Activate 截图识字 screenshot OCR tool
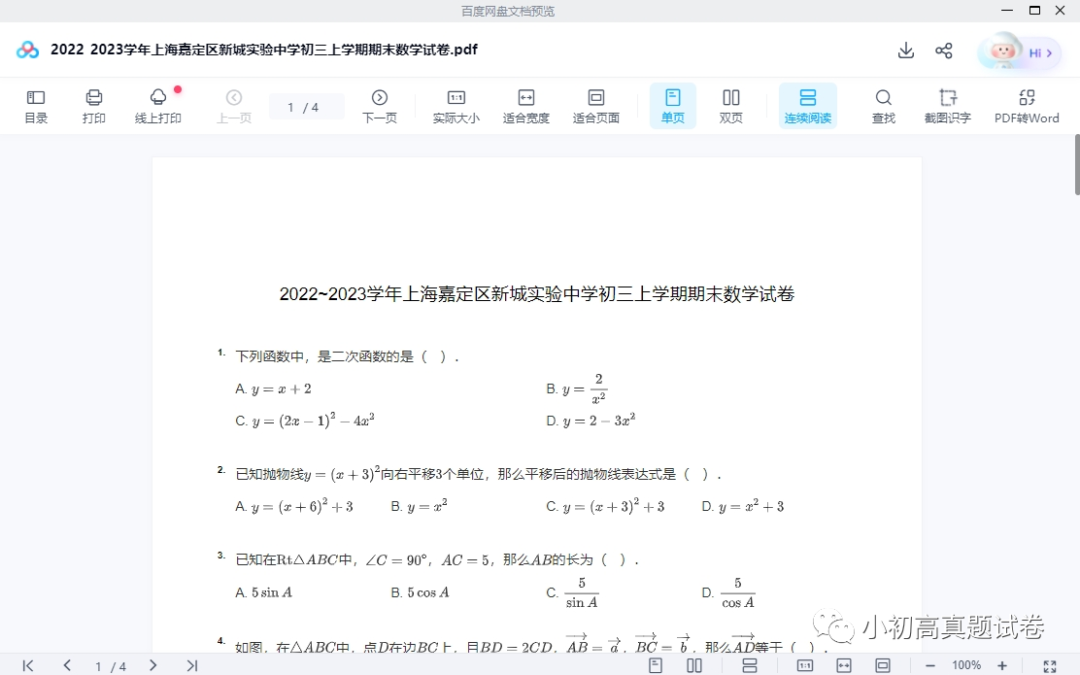The width and height of the screenshot is (1080, 675). [948, 106]
